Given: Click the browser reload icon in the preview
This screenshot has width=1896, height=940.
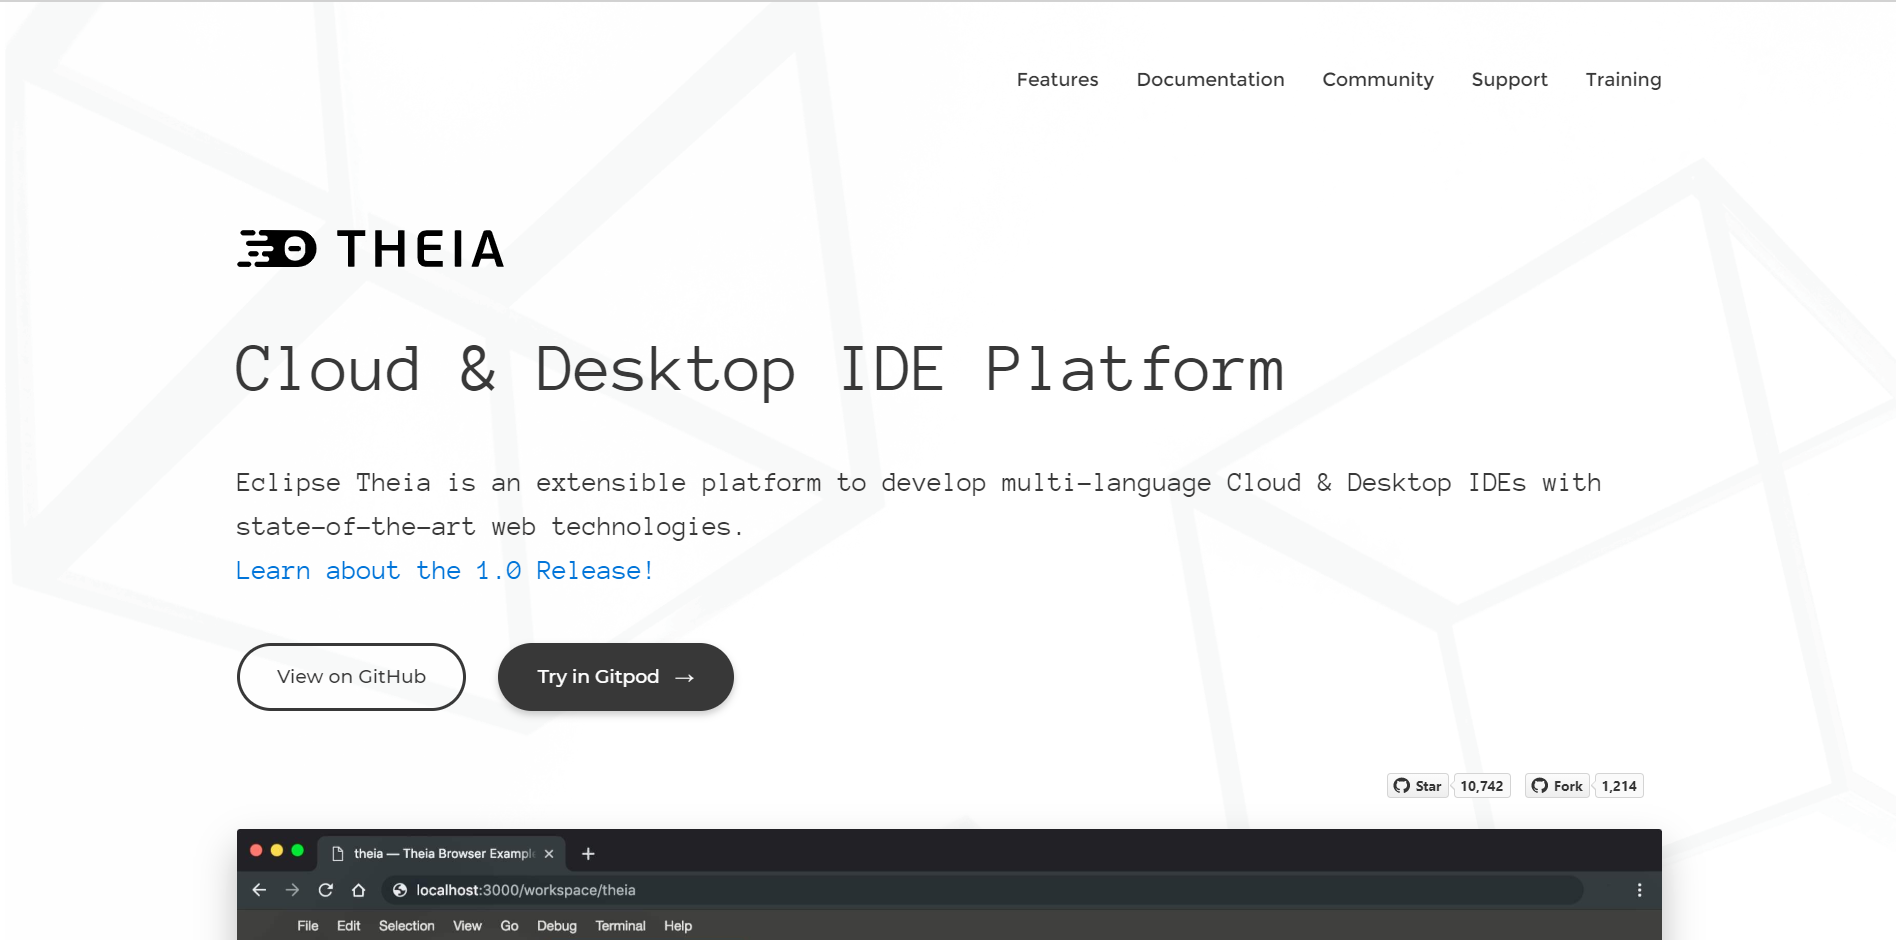Looking at the screenshot, I should point(325,890).
